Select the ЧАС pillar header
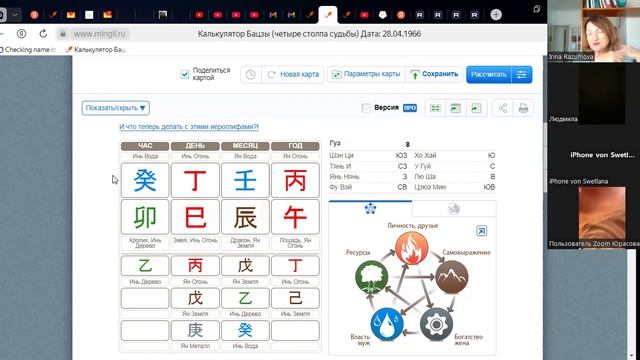640x360 pixels. coord(145,146)
